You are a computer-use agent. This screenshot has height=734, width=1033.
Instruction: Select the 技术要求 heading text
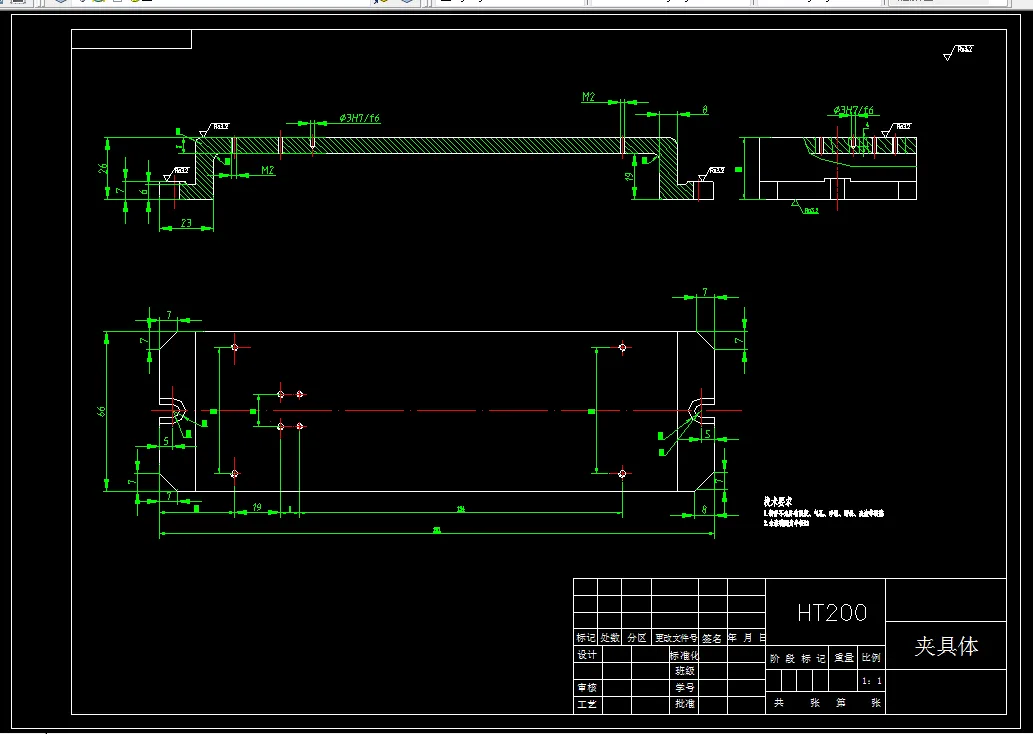pyautogui.click(x=777, y=502)
